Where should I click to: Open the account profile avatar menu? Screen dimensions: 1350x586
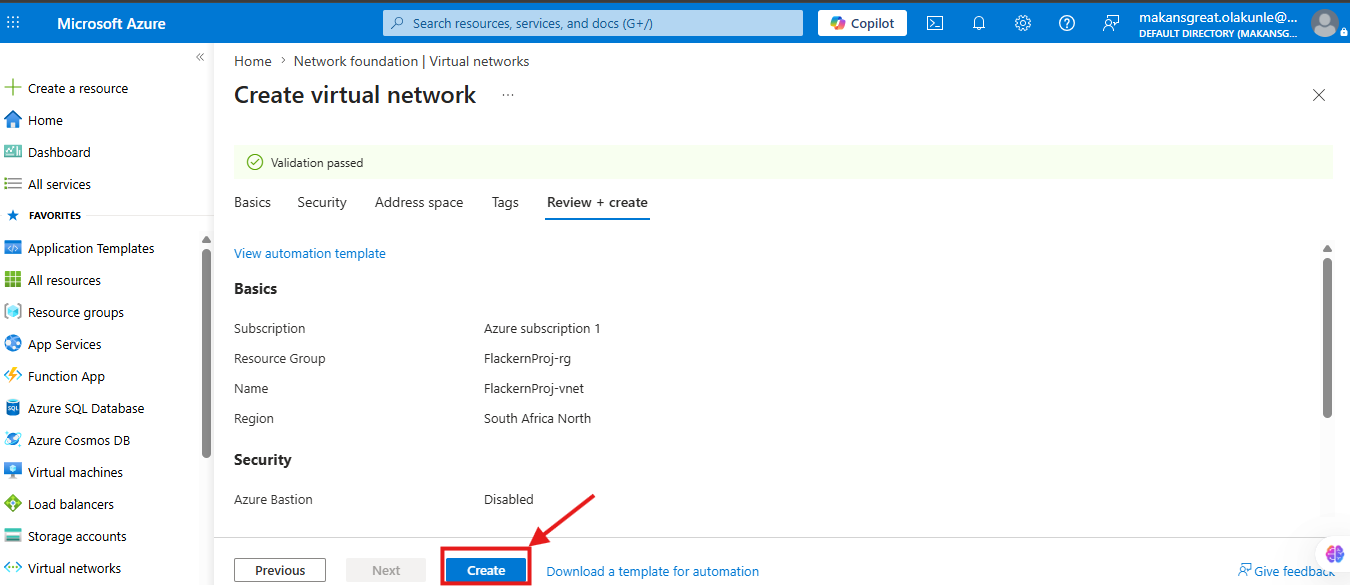click(1325, 23)
